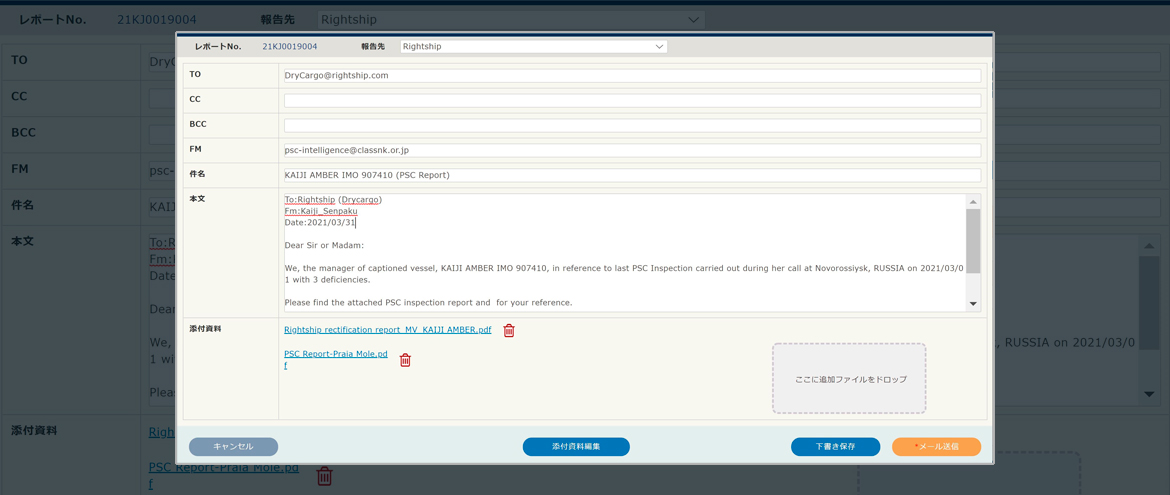Open Rightship rectification report PDF link
1170x495 pixels.
(x=387, y=329)
